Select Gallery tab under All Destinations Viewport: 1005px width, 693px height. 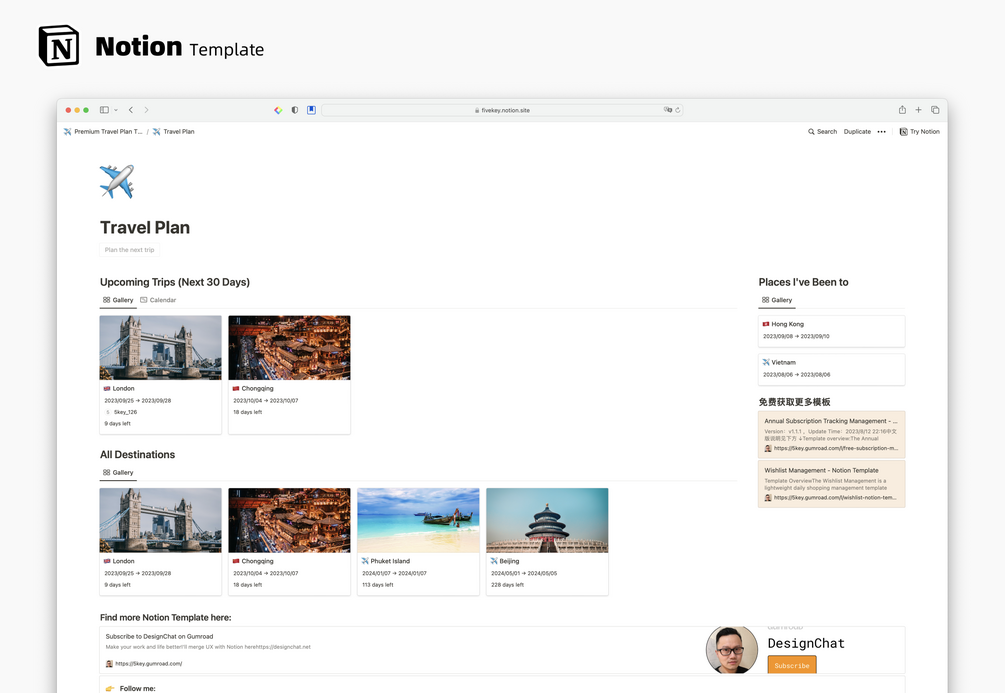[118, 472]
